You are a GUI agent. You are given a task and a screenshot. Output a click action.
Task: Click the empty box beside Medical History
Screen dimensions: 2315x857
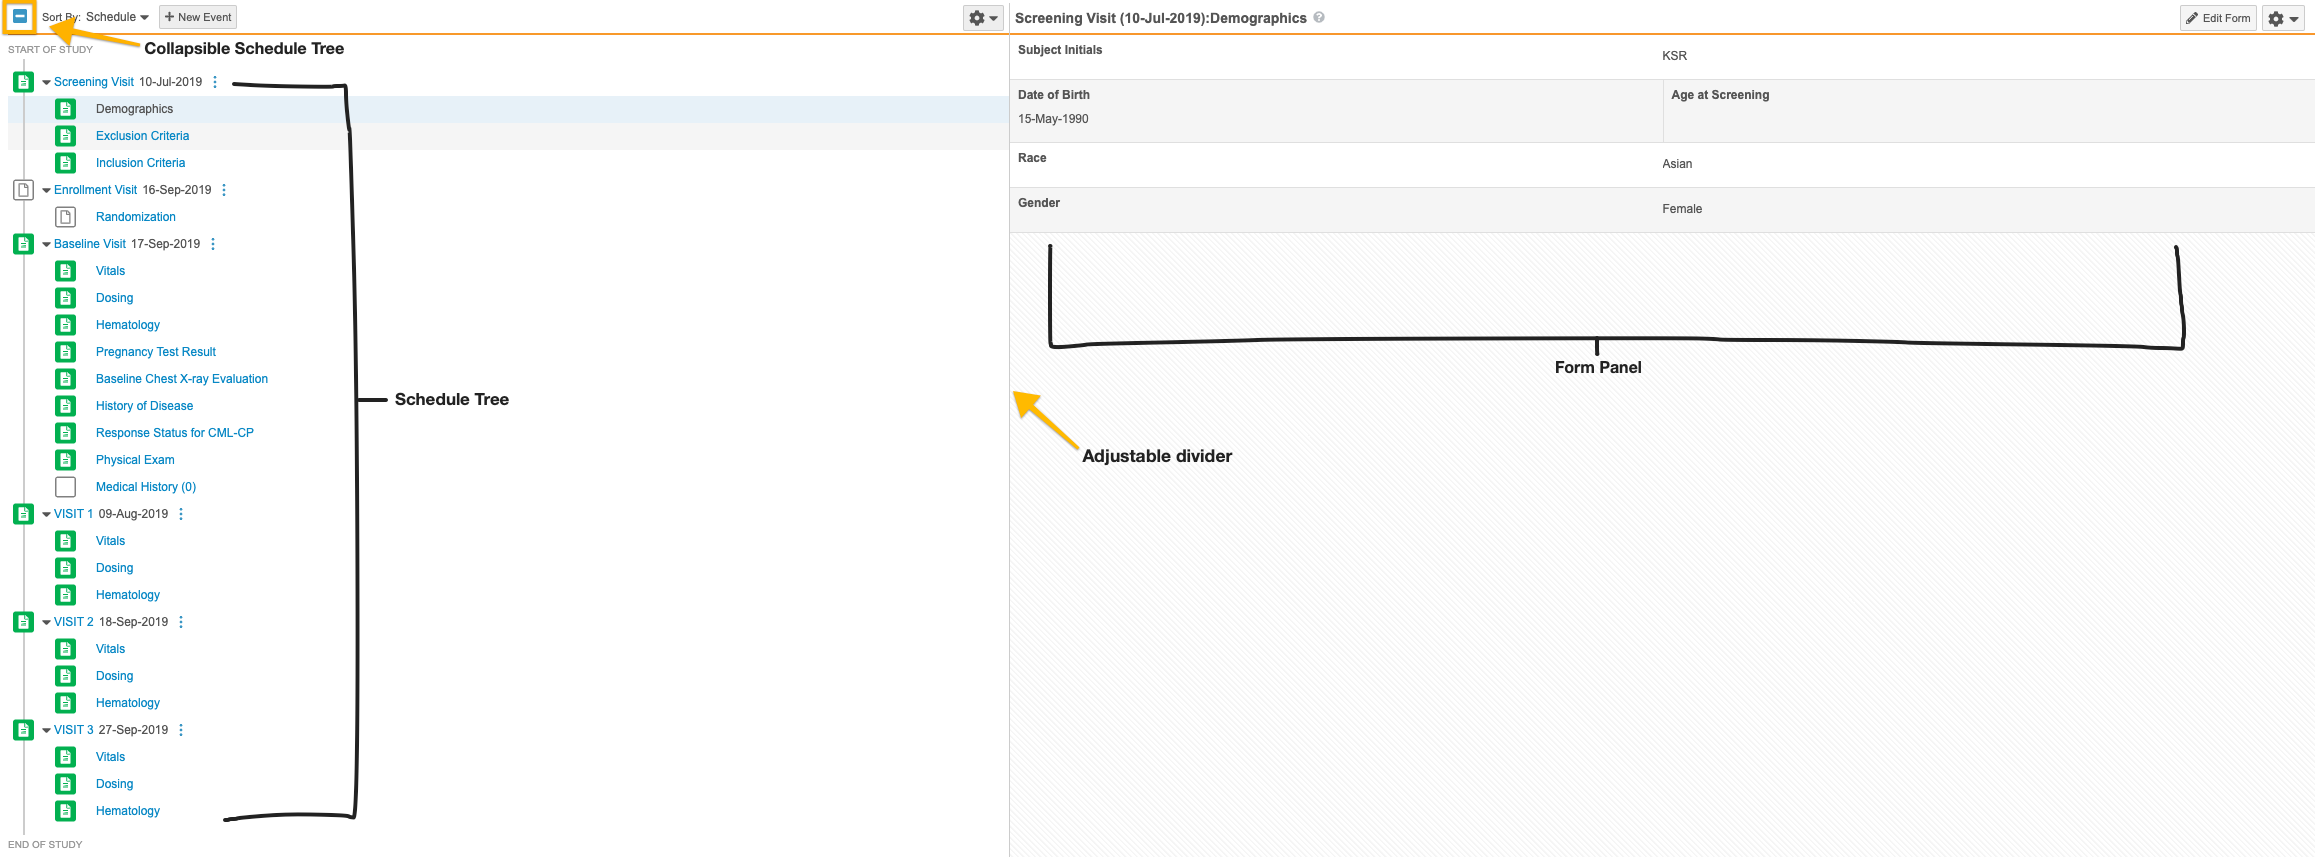pos(66,487)
